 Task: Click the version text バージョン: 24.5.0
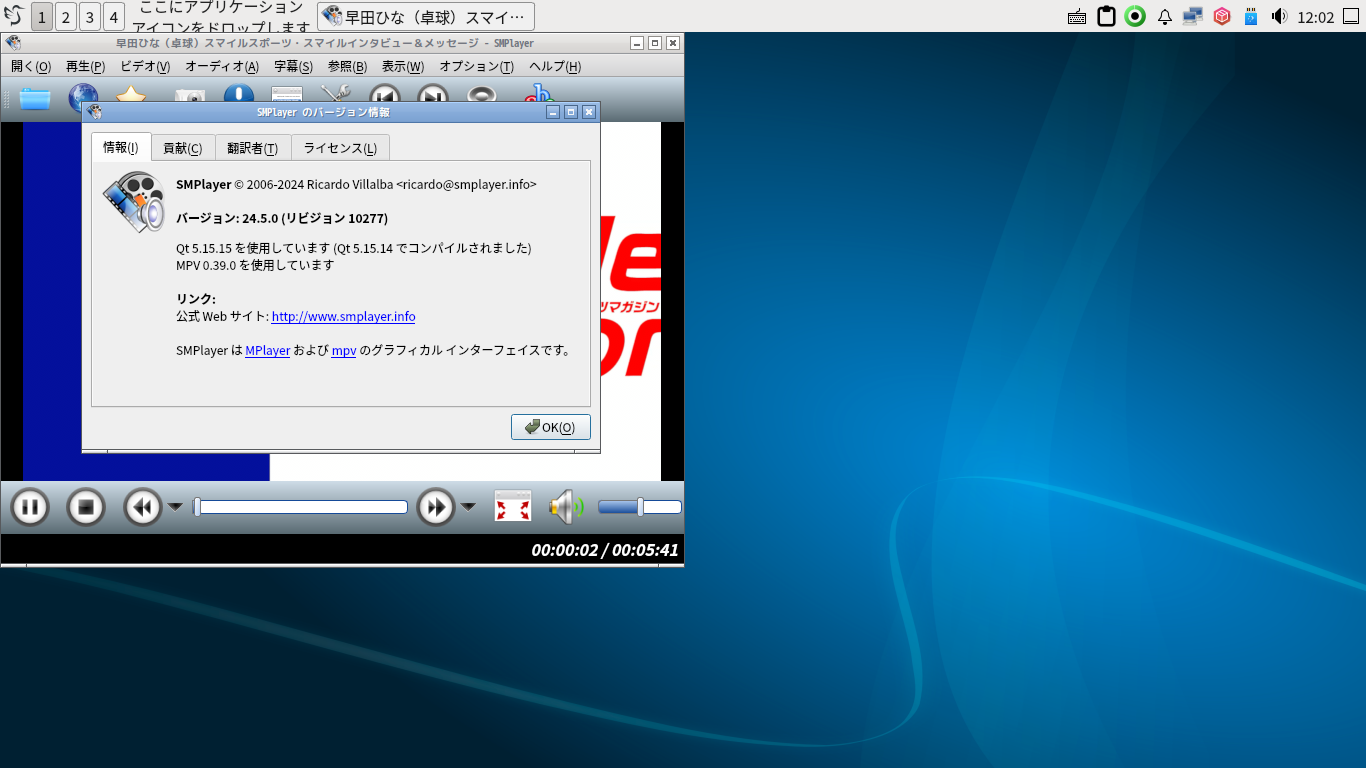pos(282,218)
